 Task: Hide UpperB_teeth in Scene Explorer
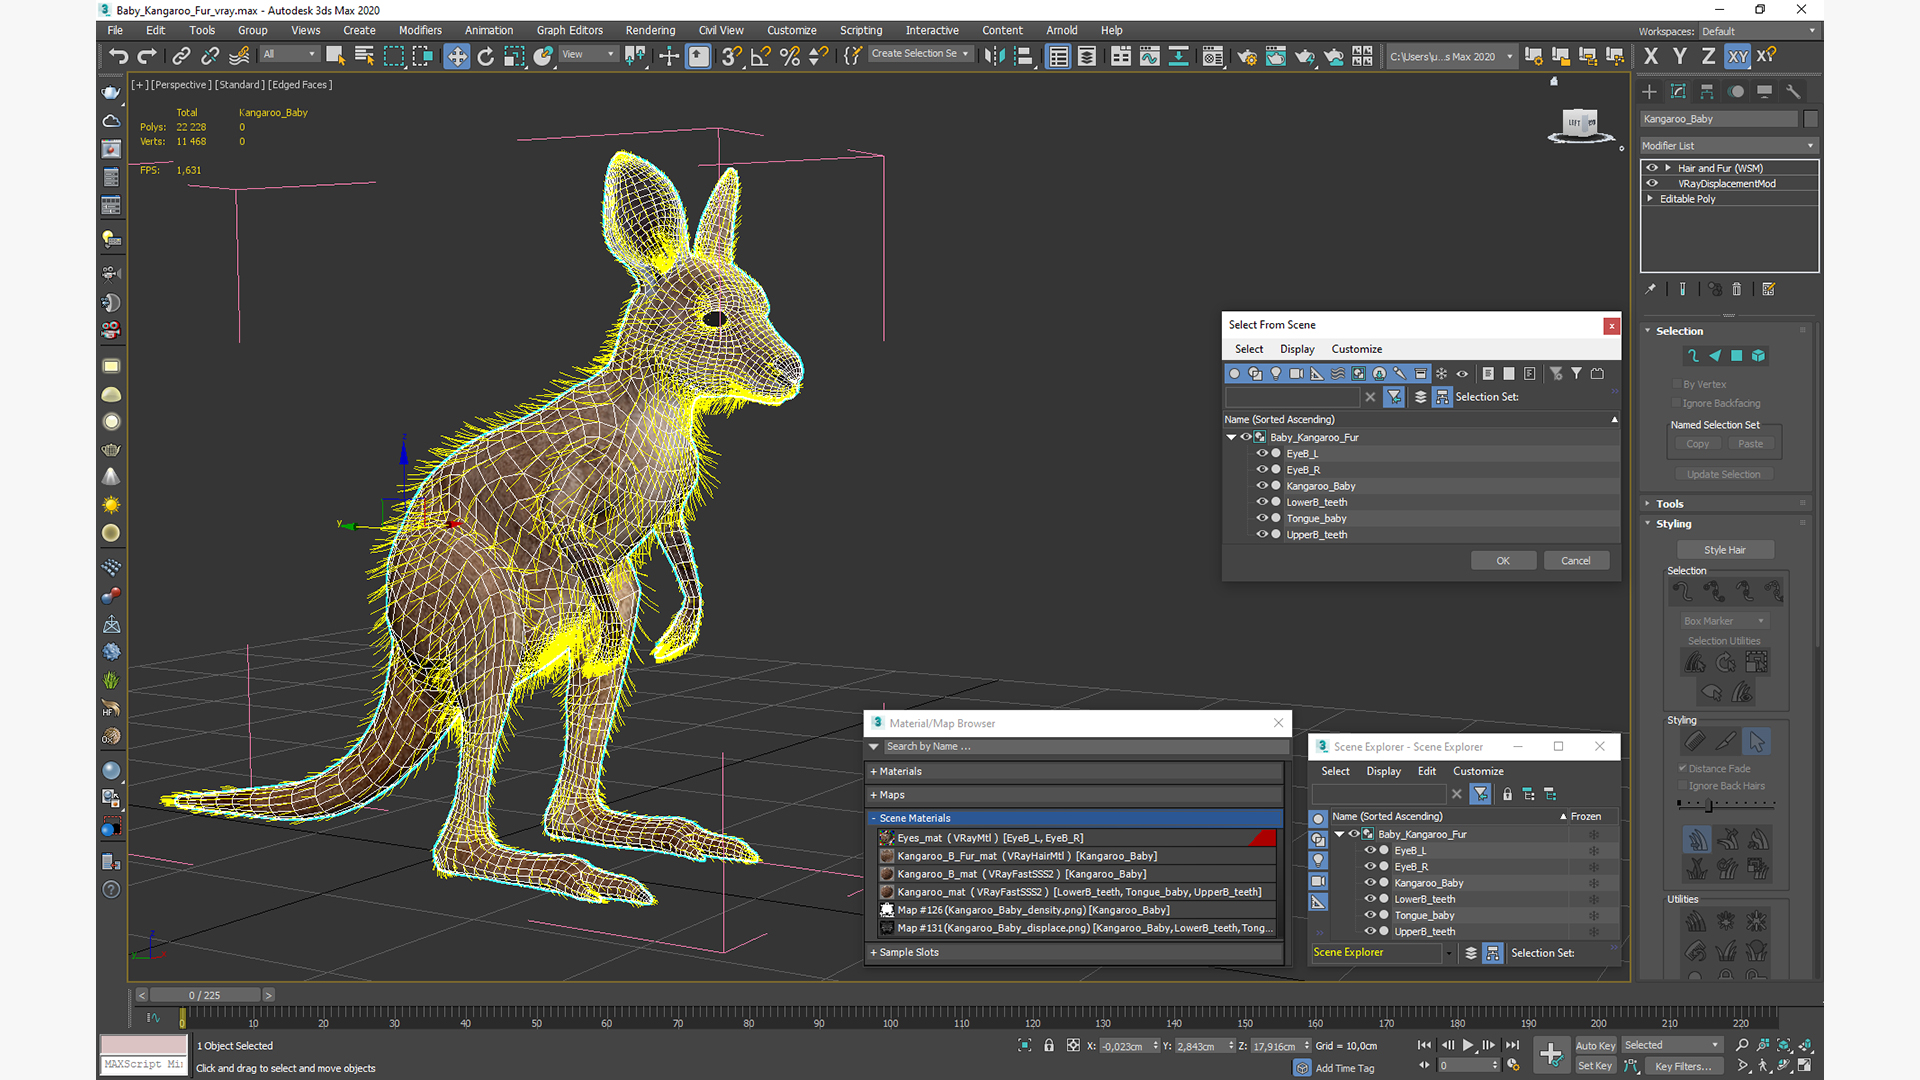click(1371, 931)
